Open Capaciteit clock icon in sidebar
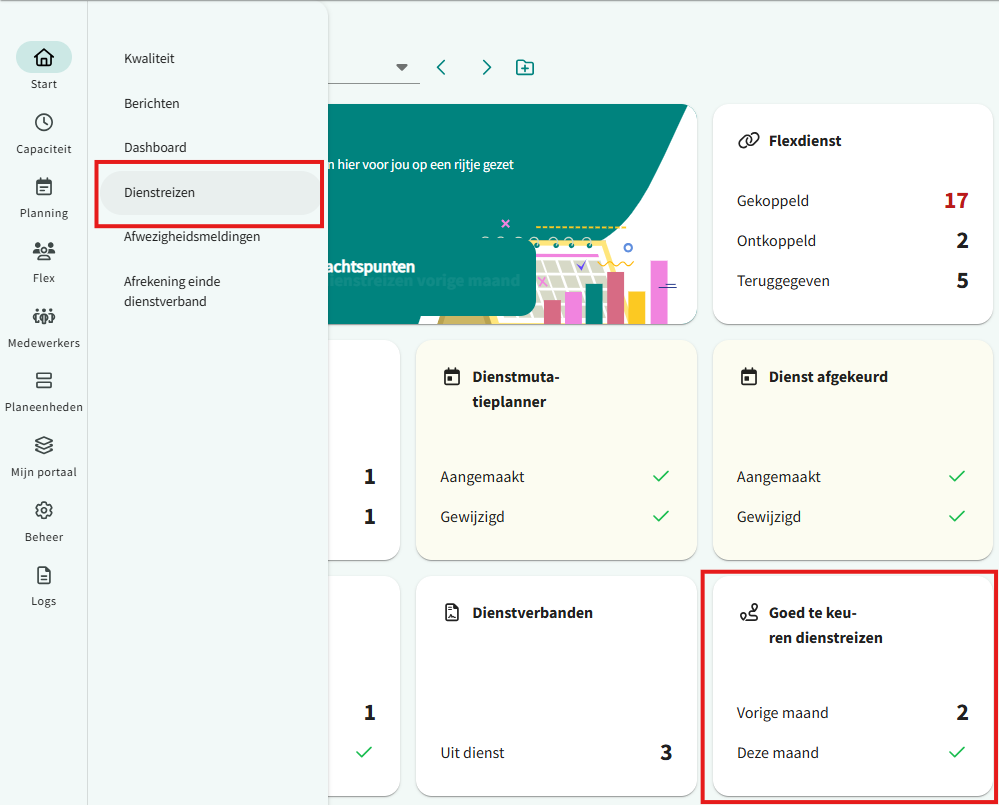This screenshot has height=805, width=999. [x=43, y=123]
